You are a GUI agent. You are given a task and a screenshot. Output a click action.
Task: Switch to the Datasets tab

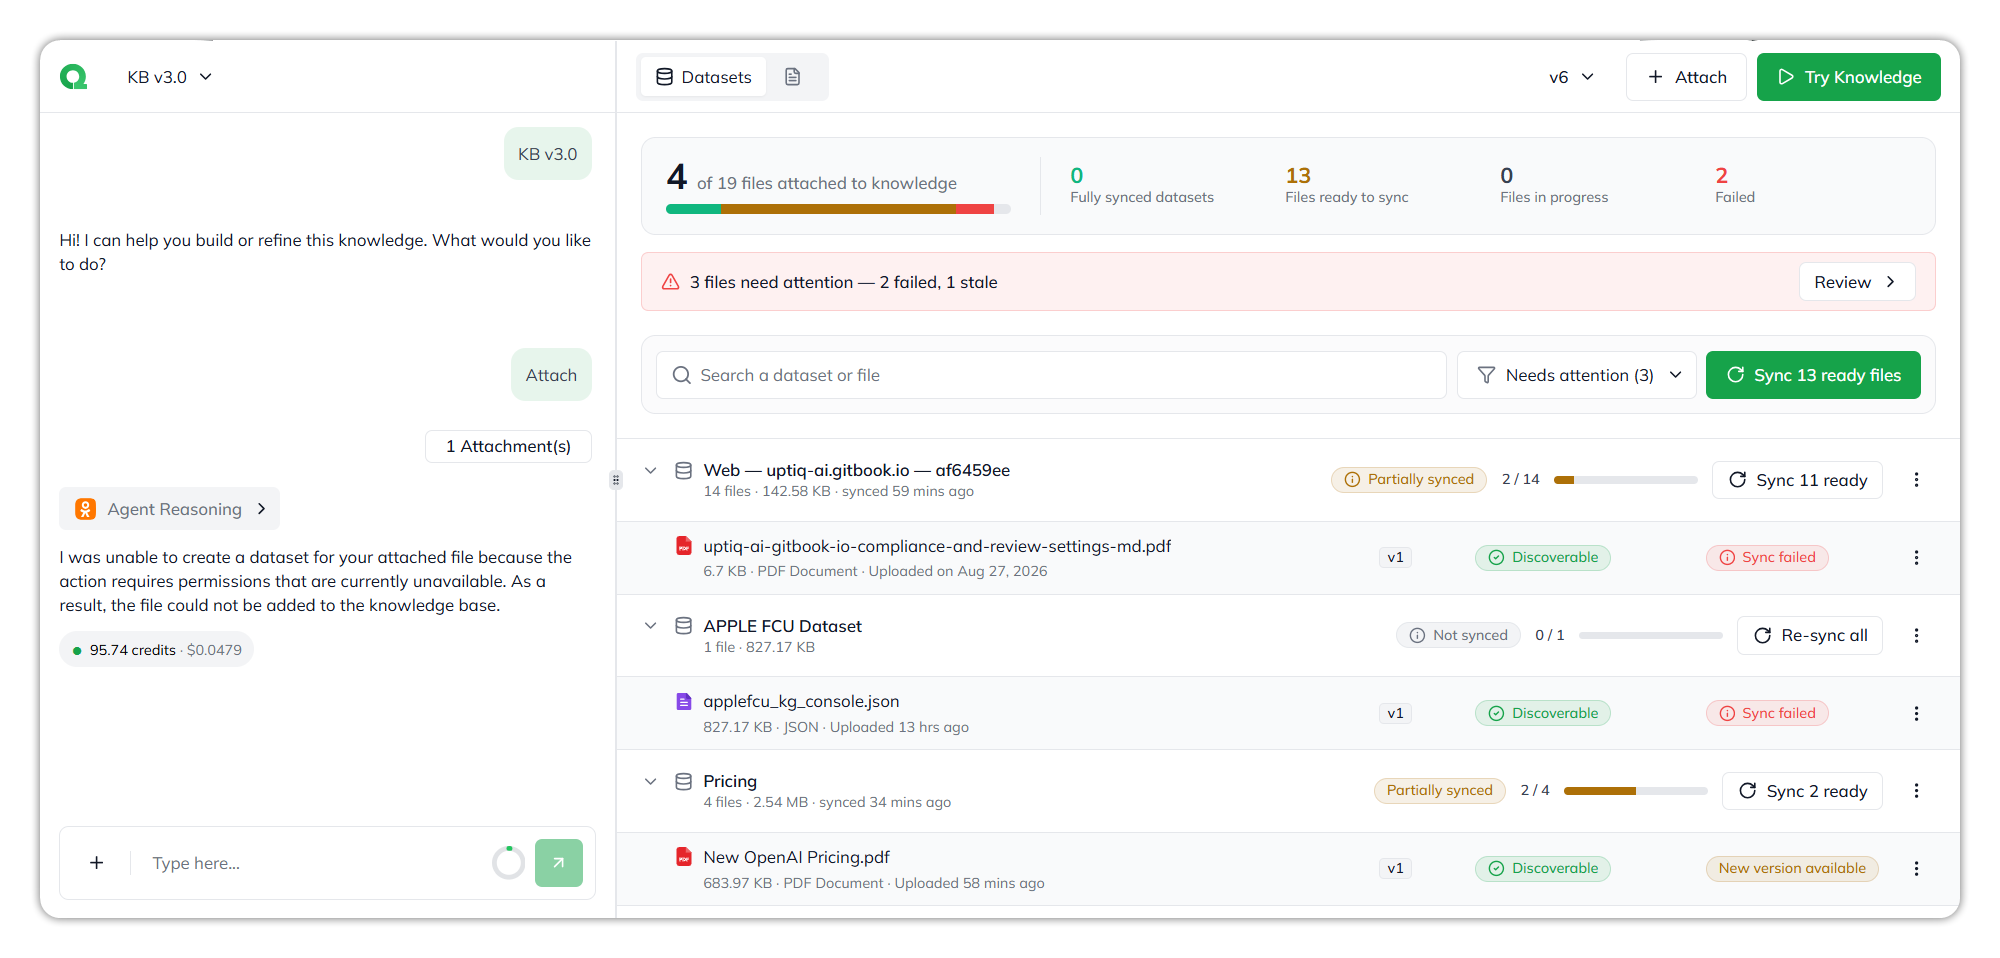pyautogui.click(x=704, y=77)
